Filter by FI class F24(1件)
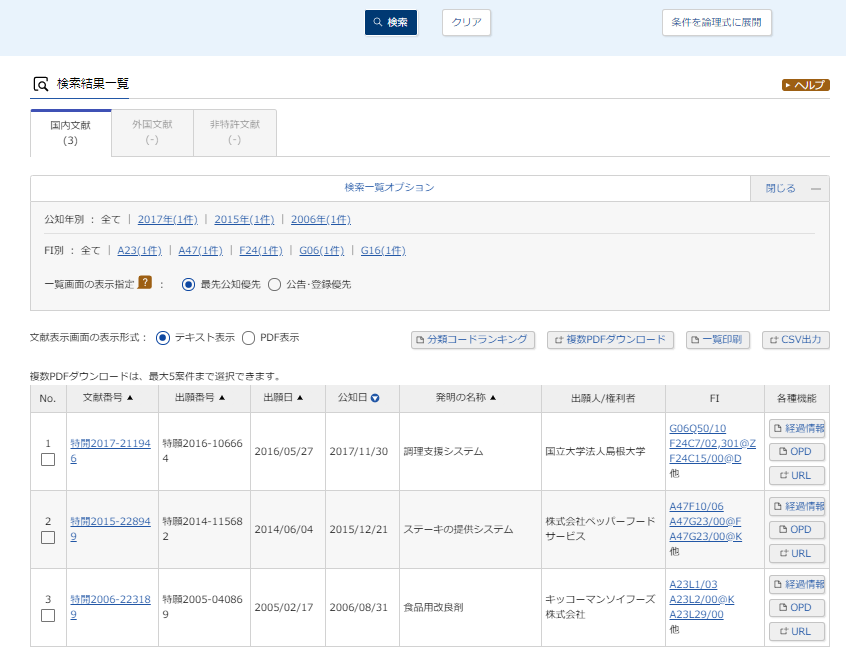 tap(261, 250)
